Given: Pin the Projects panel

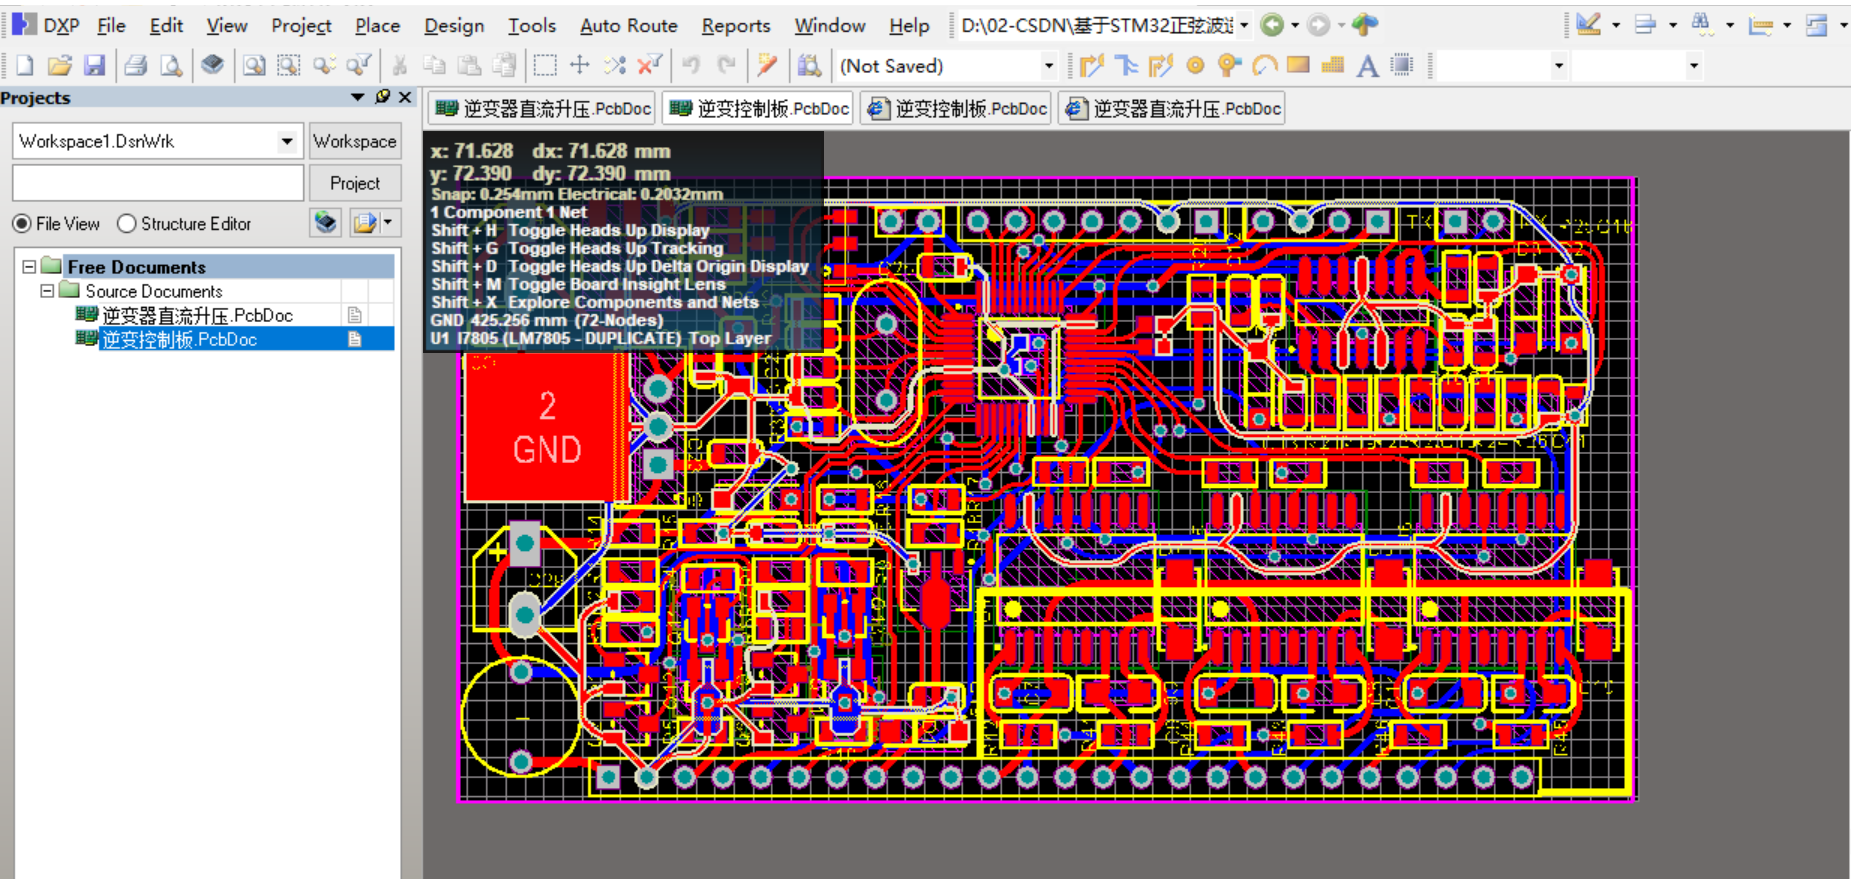Looking at the screenshot, I should coord(382,97).
